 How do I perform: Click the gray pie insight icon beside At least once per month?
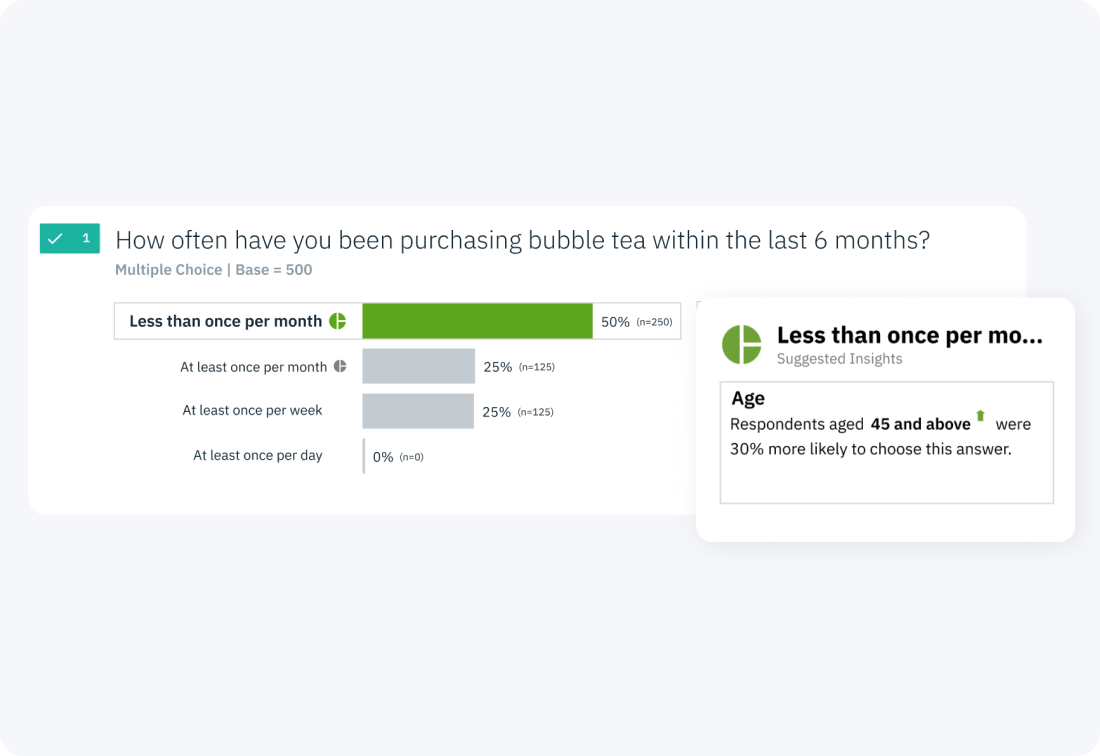click(340, 366)
